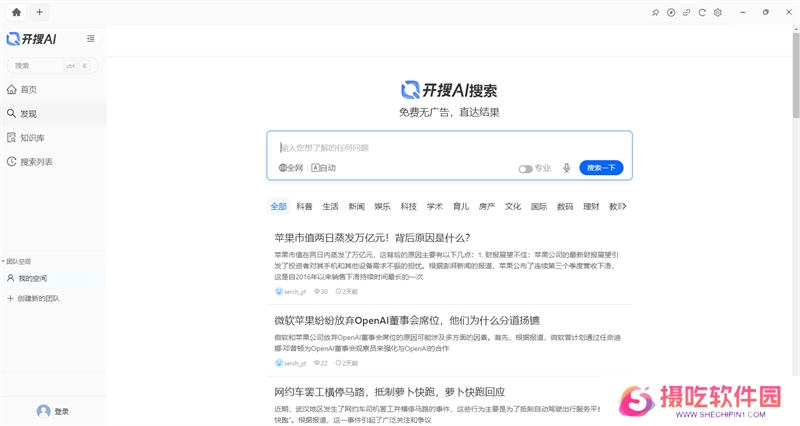Select the 理财 category tab
Screen dimensions: 800x426
click(x=591, y=206)
